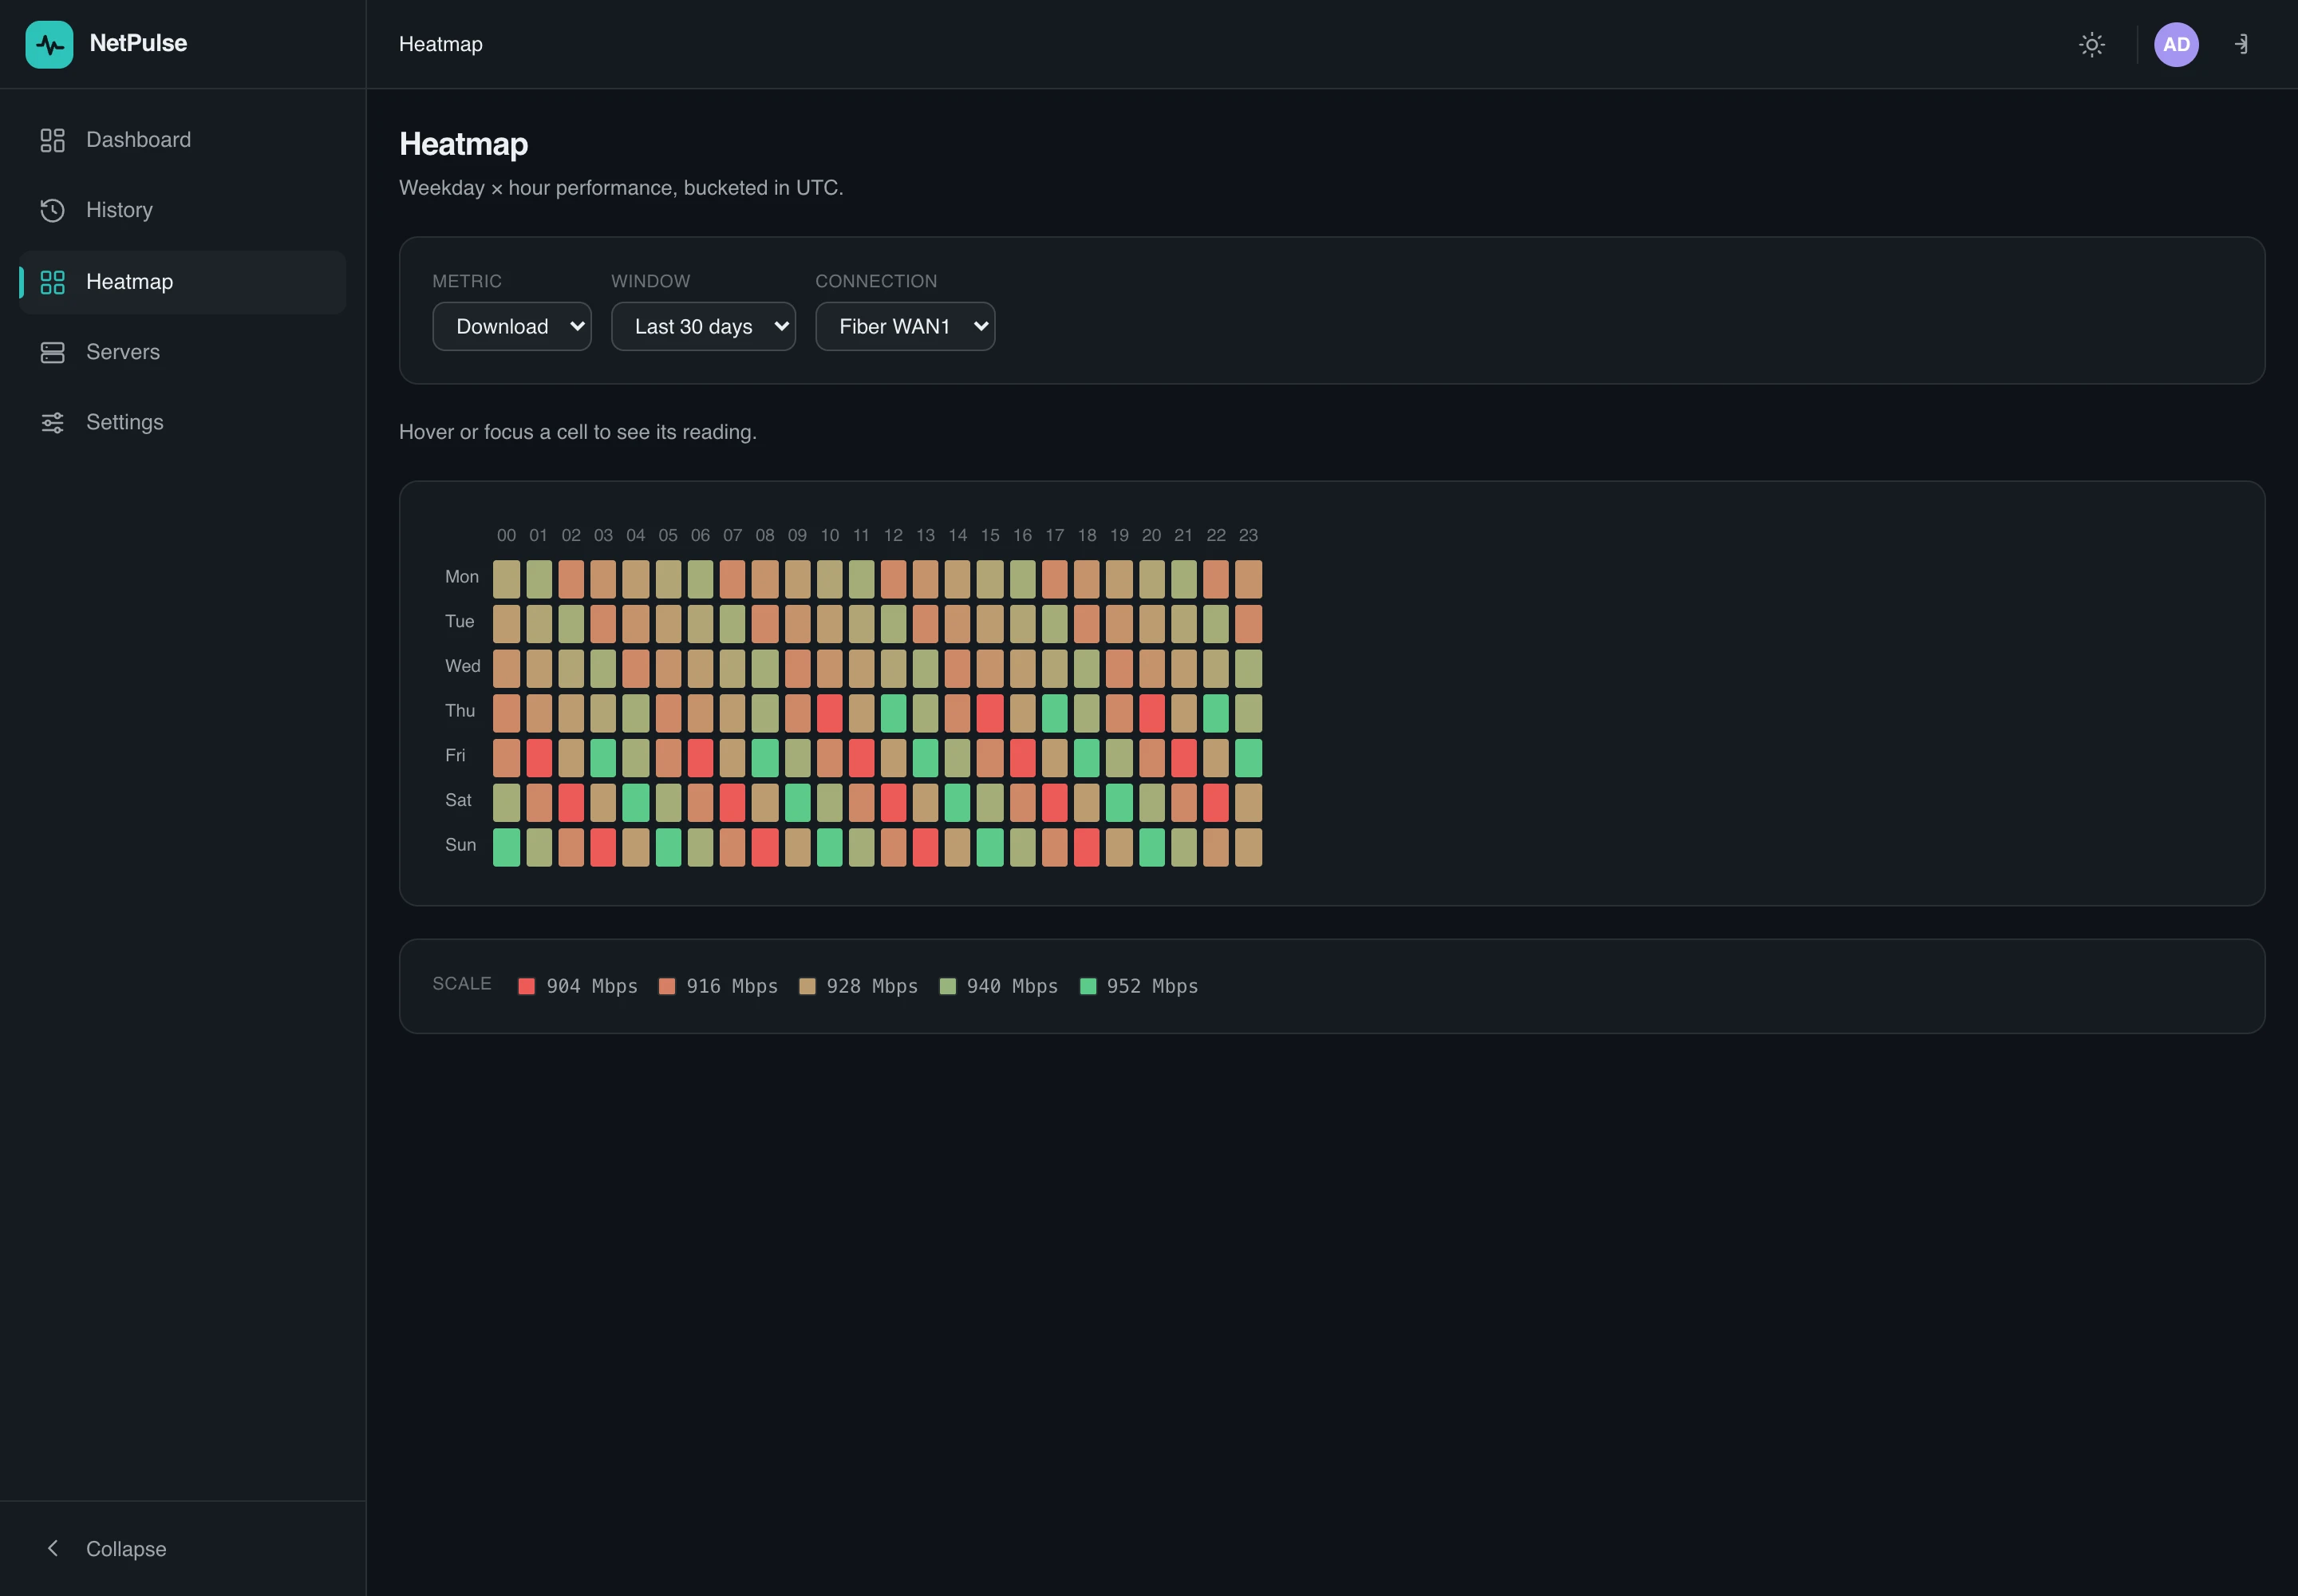2298x1596 pixels.
Task: Click the Thursday 10 hour red cell
Action: click(829, 713)
